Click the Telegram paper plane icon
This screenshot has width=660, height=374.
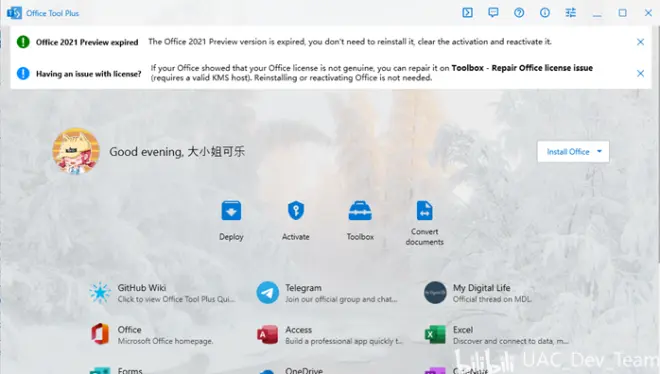pyautogui.click(x=268, y=293)
